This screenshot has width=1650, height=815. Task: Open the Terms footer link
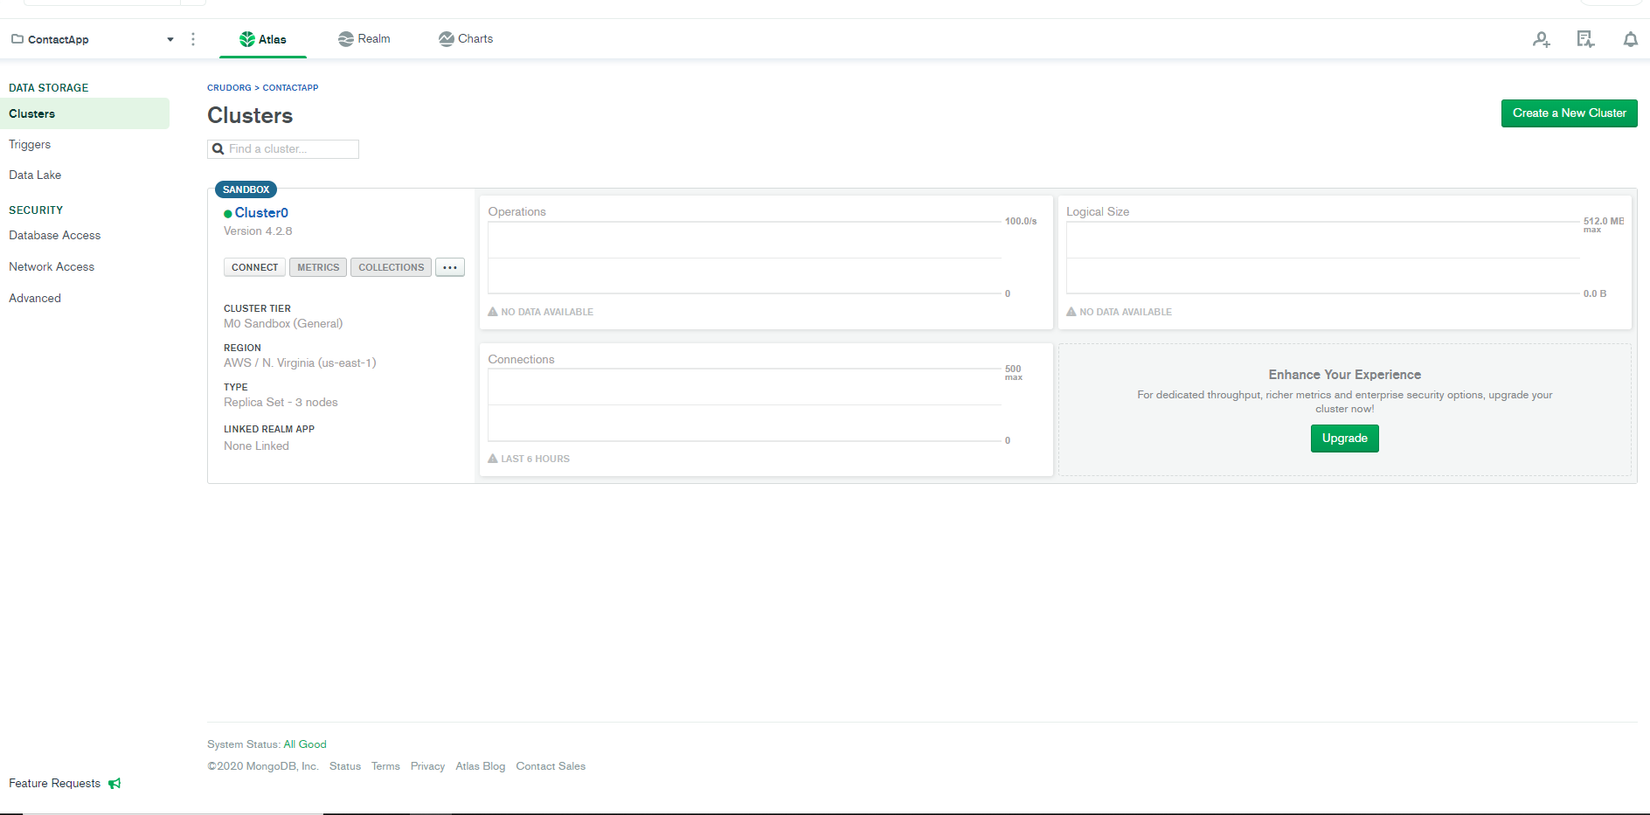pos(385,766)
